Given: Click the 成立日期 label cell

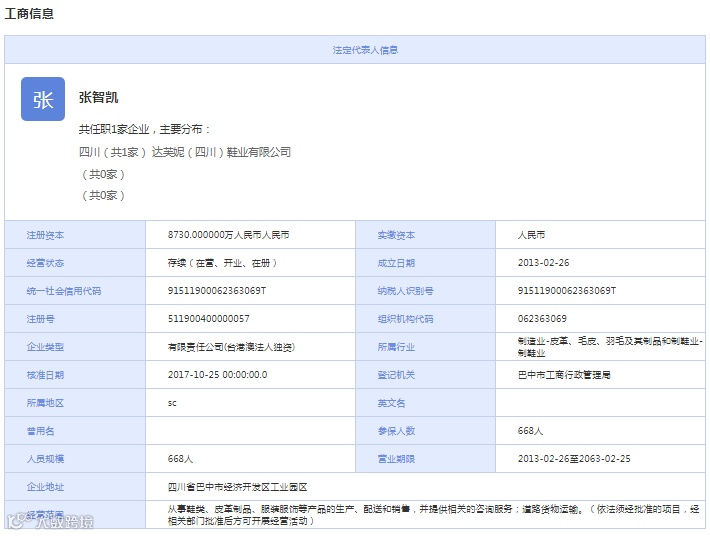Looking at the screenshot, I should [x=426, y=263].
